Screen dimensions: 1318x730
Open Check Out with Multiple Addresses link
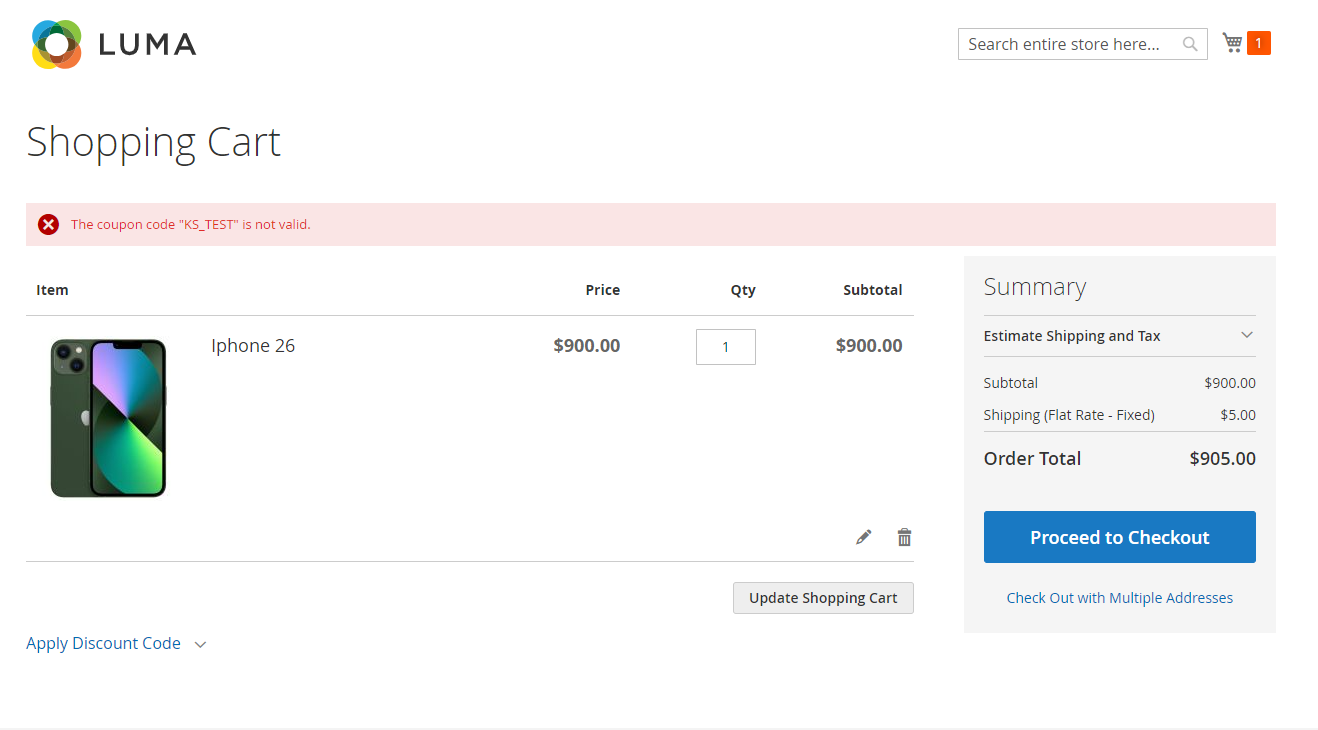click(1119, 598)
